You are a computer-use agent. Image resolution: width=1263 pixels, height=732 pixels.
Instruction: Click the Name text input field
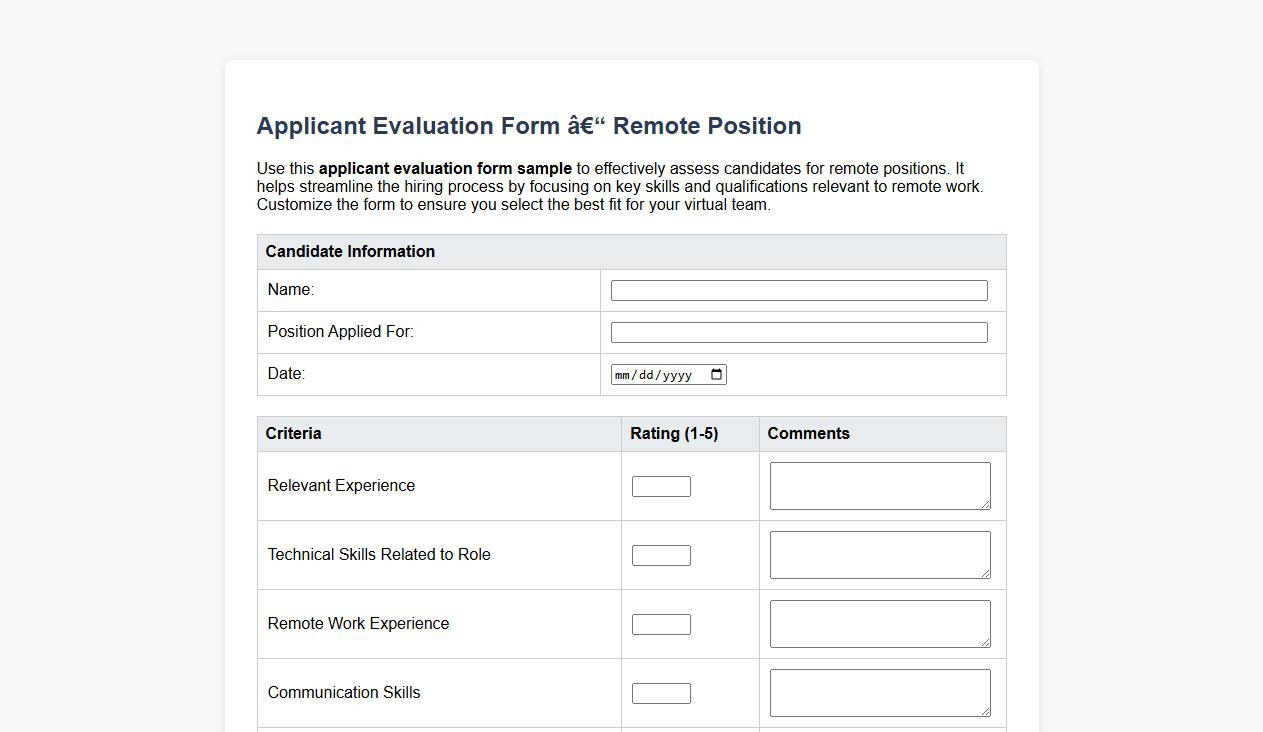click(x=798, y=289)
